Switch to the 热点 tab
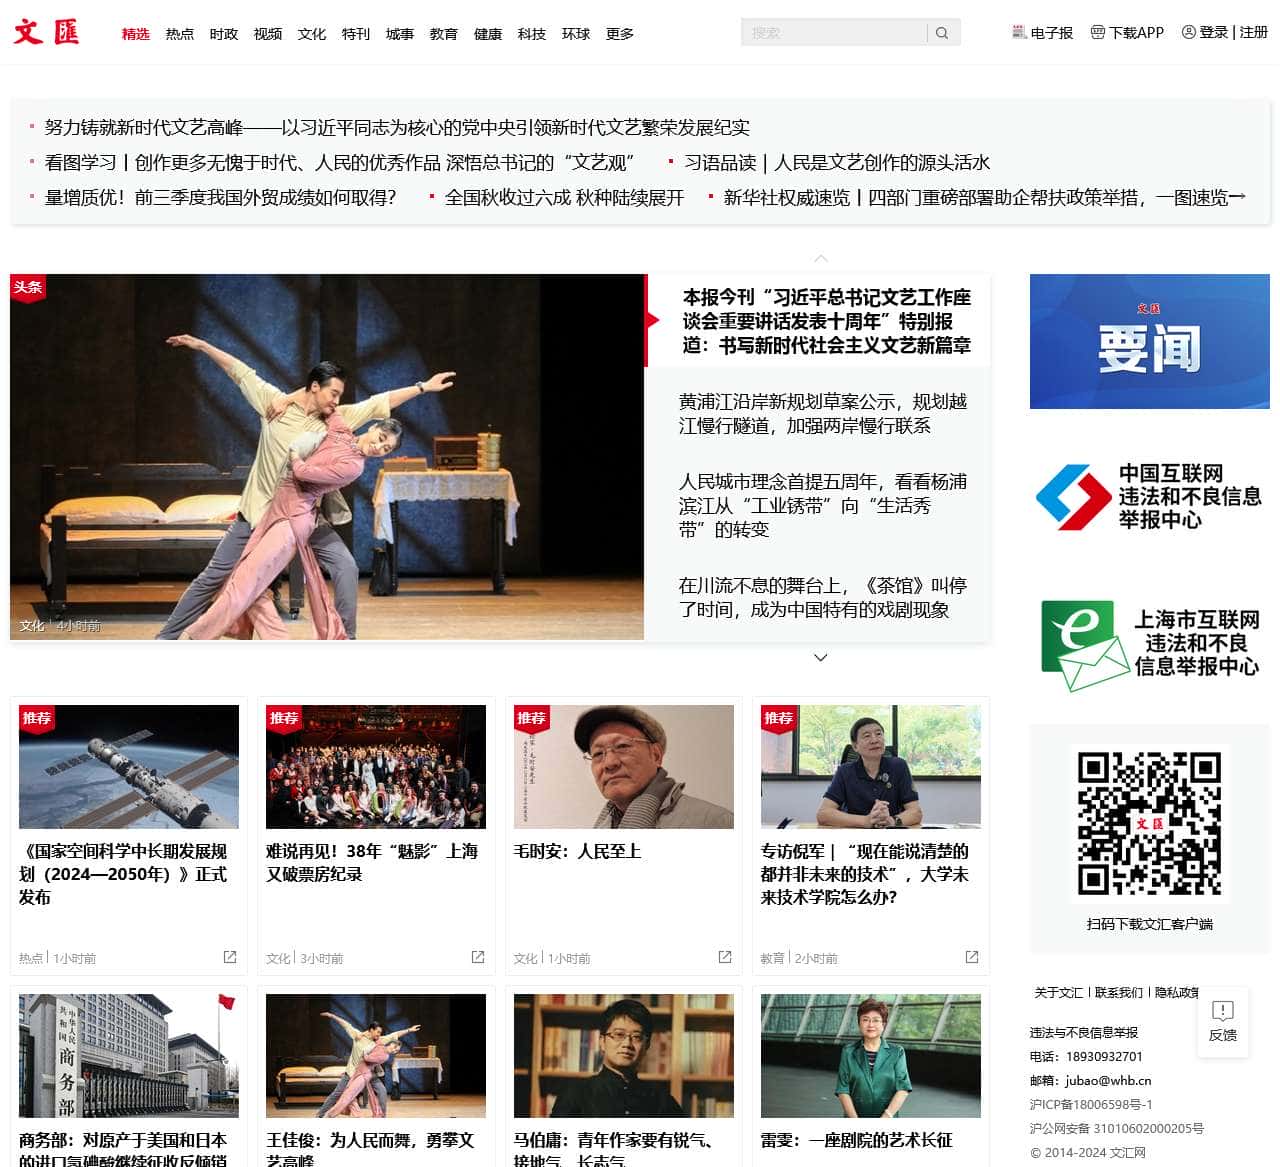Image resolution: width=1280 pixels, height=1167 pixels. (x=179, y=33)
